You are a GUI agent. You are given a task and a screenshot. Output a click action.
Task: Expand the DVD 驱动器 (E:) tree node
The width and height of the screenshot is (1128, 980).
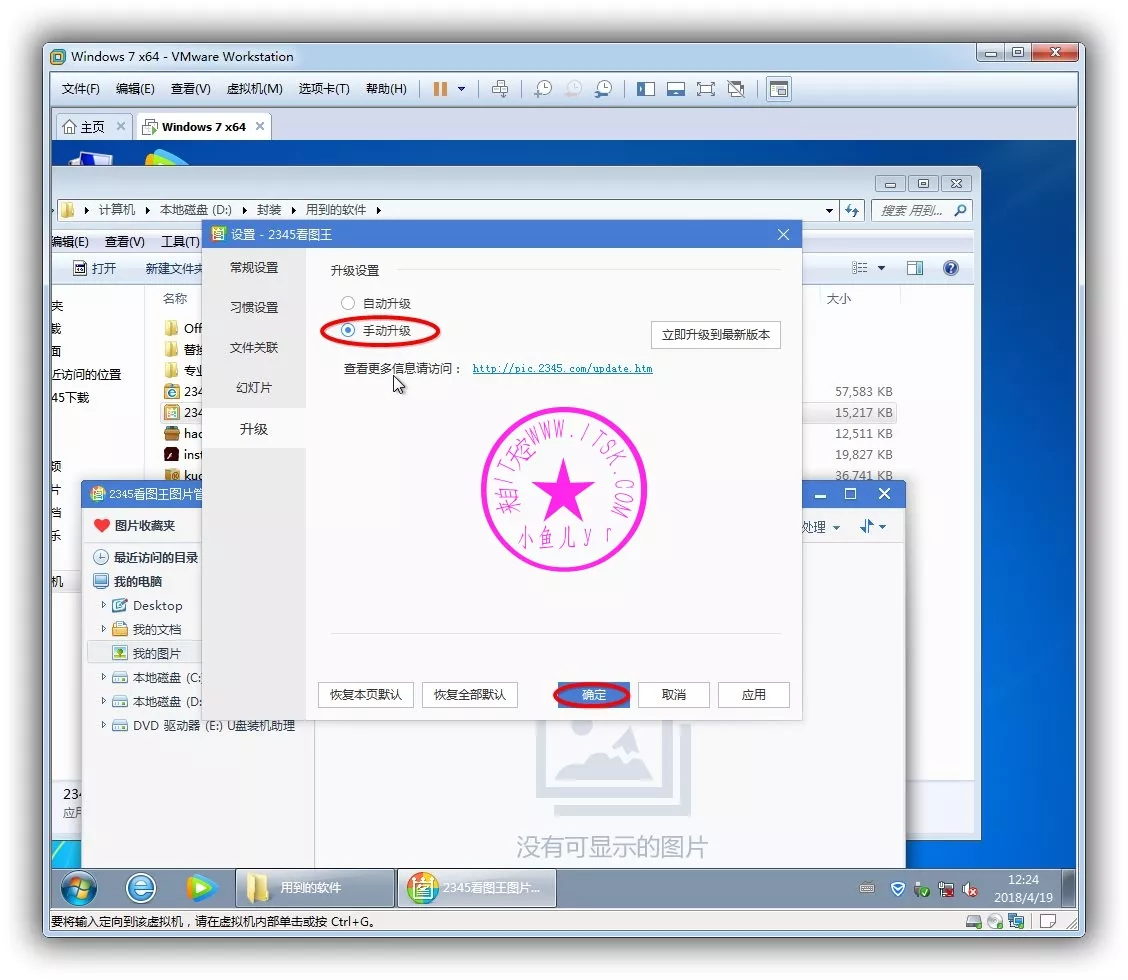coord(103,725)
